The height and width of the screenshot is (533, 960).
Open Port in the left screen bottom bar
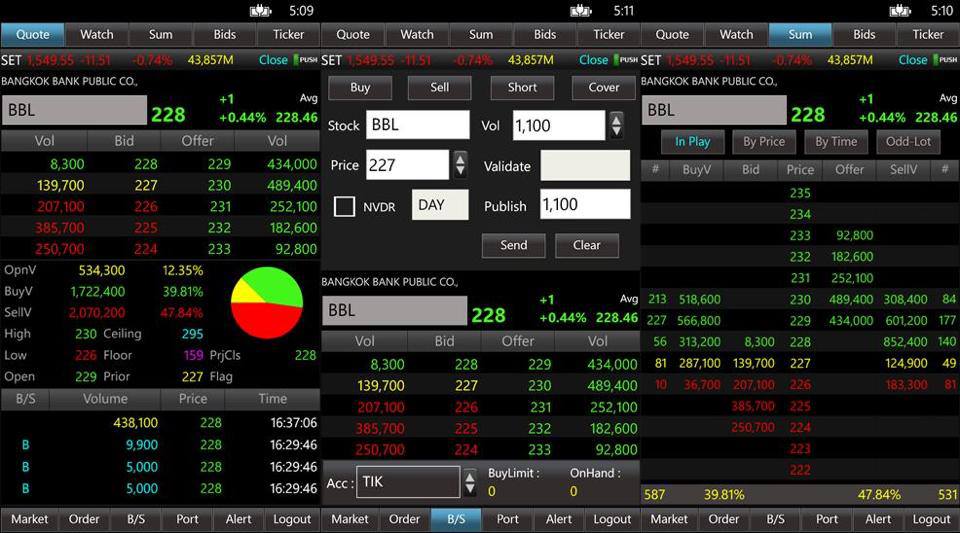coord(187,520)
